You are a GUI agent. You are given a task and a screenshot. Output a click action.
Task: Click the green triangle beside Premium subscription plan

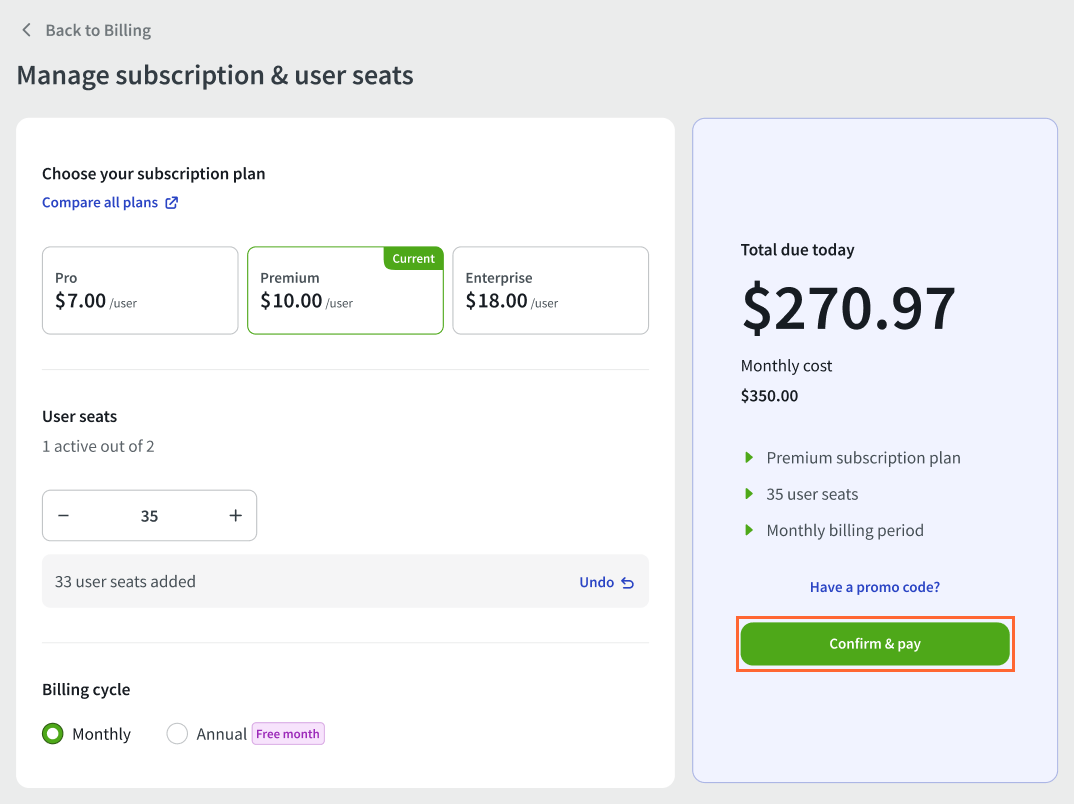tap(748, 457)
